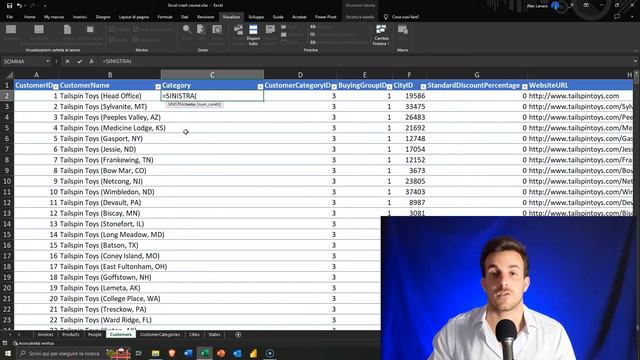Viewport: 640px width, 360px height.
Task: Toggle the Barra della formula checkbox
Action: coord(136,29)
